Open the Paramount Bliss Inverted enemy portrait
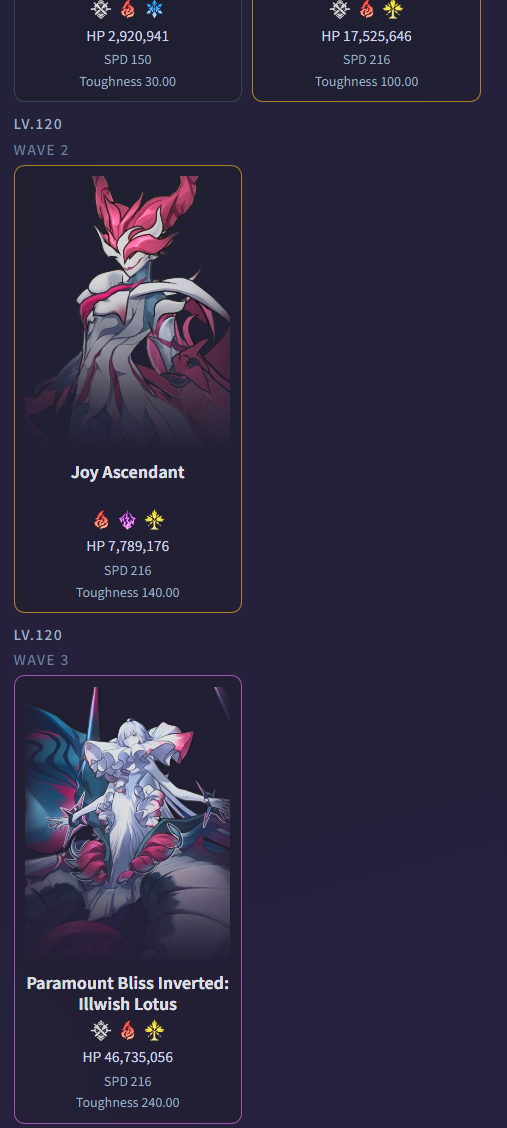 128,824
